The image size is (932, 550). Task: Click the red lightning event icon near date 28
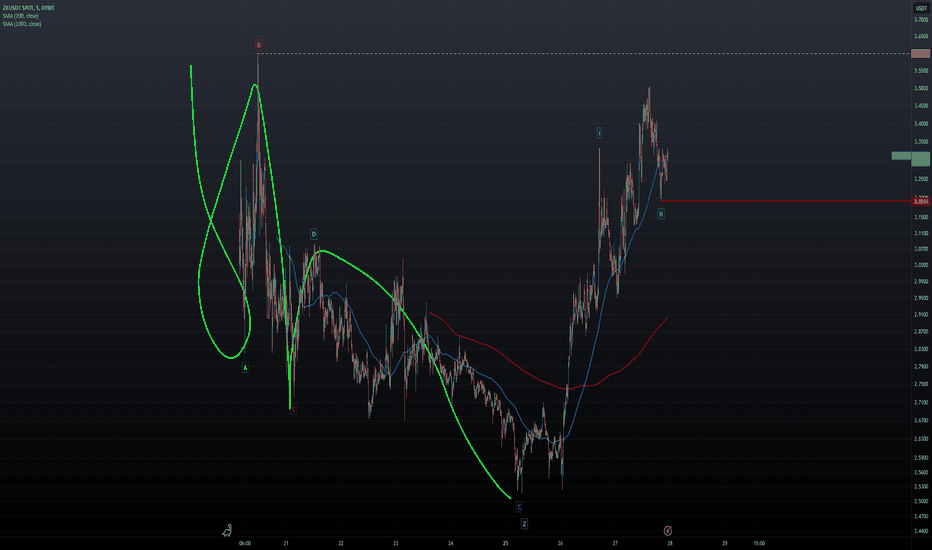click(667, 530)
